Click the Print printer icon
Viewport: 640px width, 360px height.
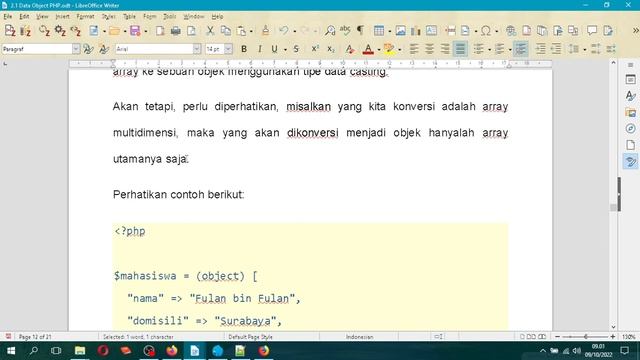point(176,31)
